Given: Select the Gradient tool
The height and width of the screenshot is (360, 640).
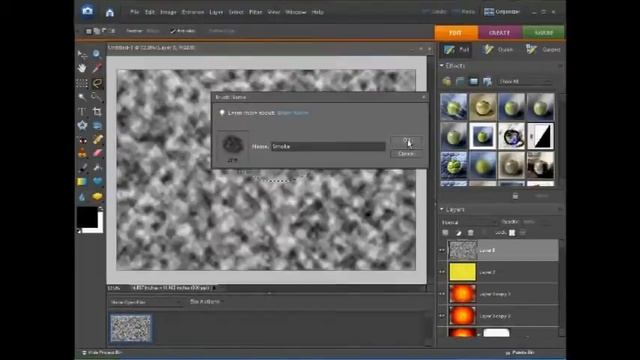Looking at the screenshot, I should pos(82,182).
